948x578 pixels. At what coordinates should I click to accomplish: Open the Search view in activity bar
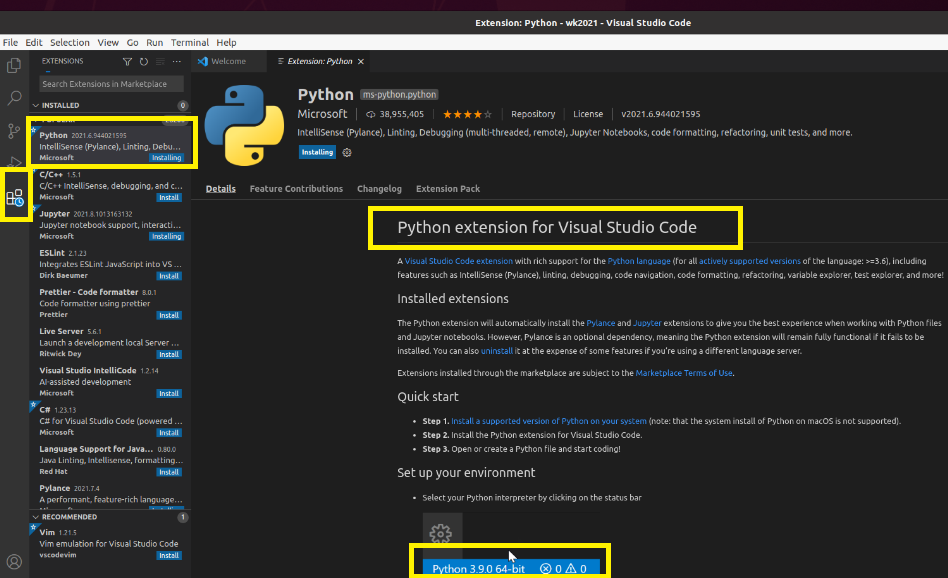click(x=14, y=97)
